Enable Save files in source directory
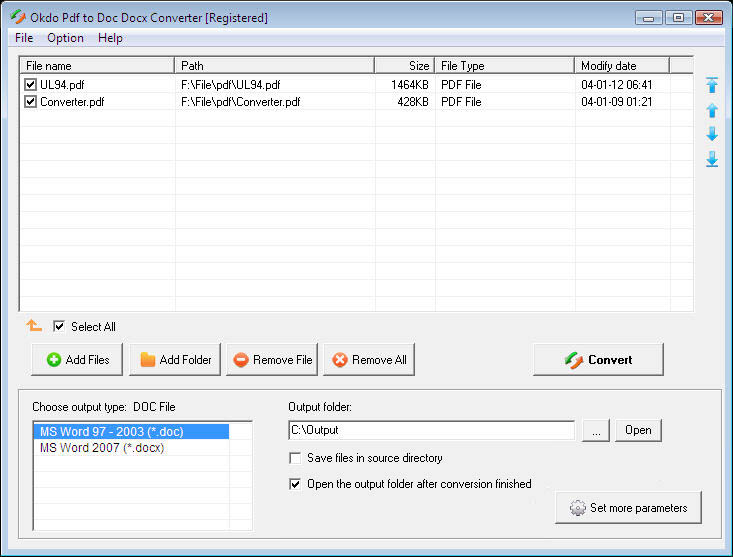Screen dimensions: 733x557 click(295, 458)
